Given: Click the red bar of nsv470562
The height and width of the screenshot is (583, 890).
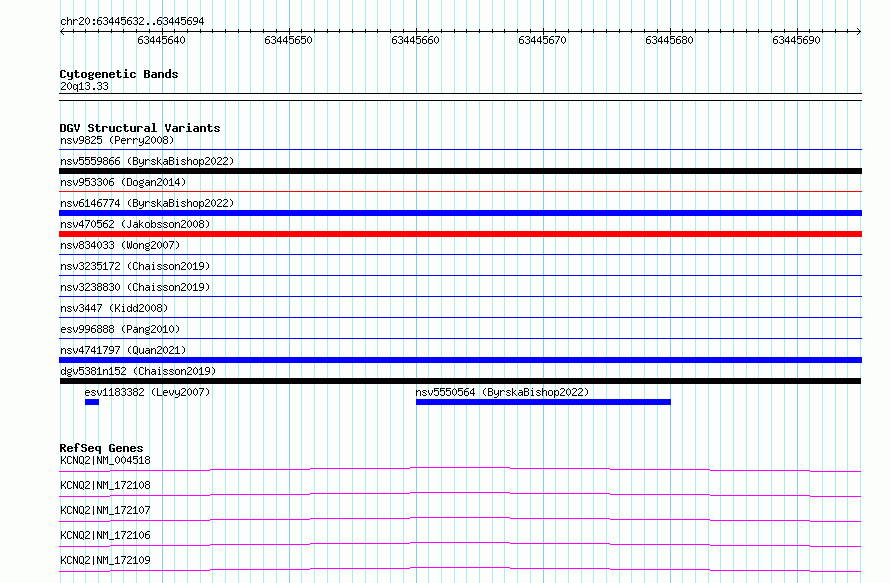Looking at the screenshot, I should click(x=460, y=234).
